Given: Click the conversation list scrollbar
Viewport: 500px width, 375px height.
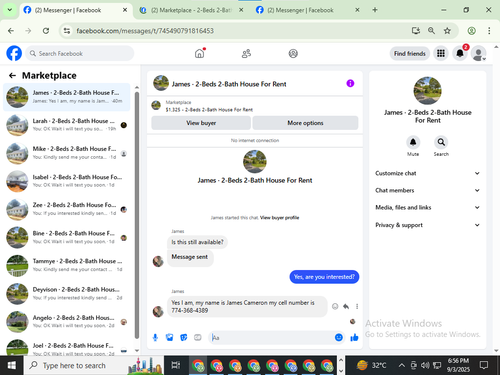Looking at the screenshot, I should coord(137,215).
